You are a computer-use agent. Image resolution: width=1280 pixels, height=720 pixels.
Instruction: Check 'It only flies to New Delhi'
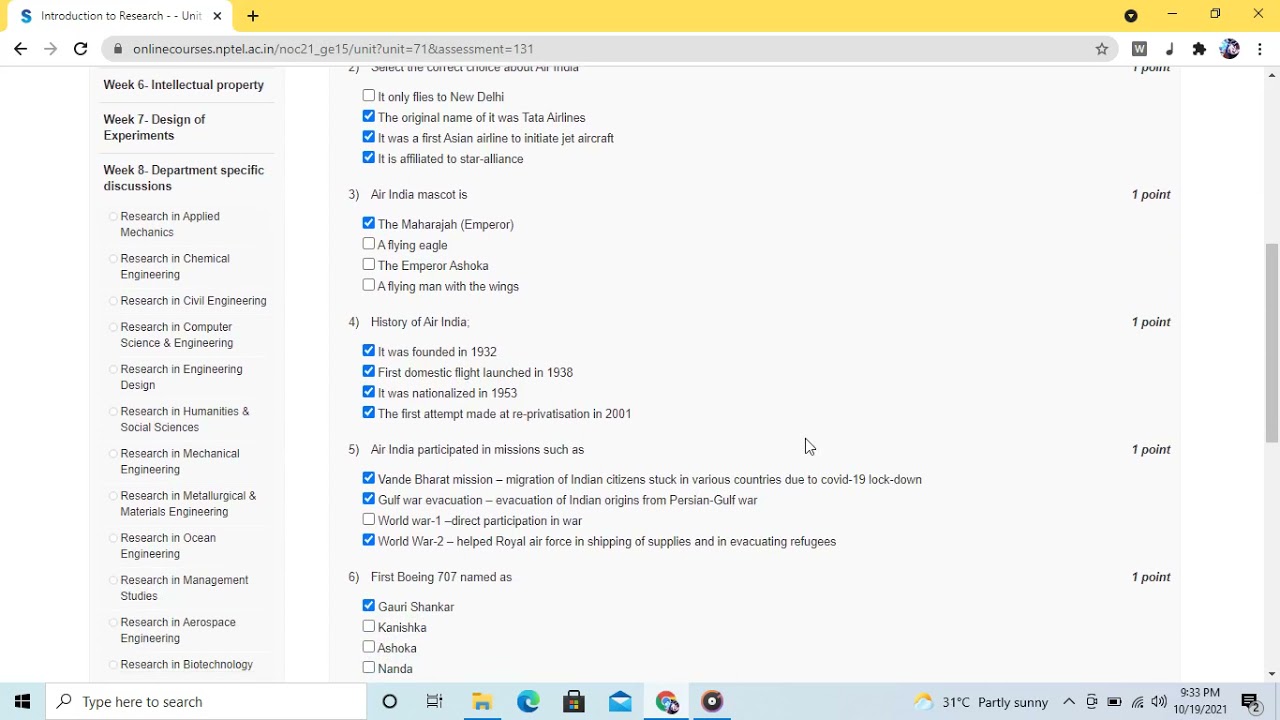coord(369,96)
